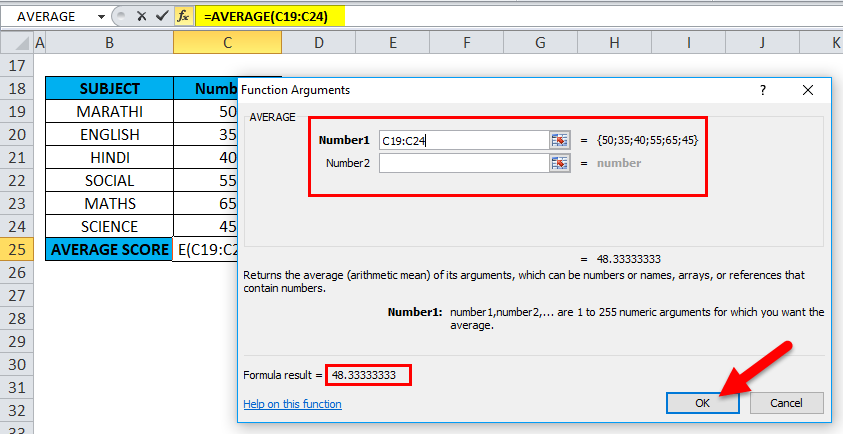Select row 25 header
This screenshot has width=843, height=434.
pyautogui.click(x=17, y=250)
